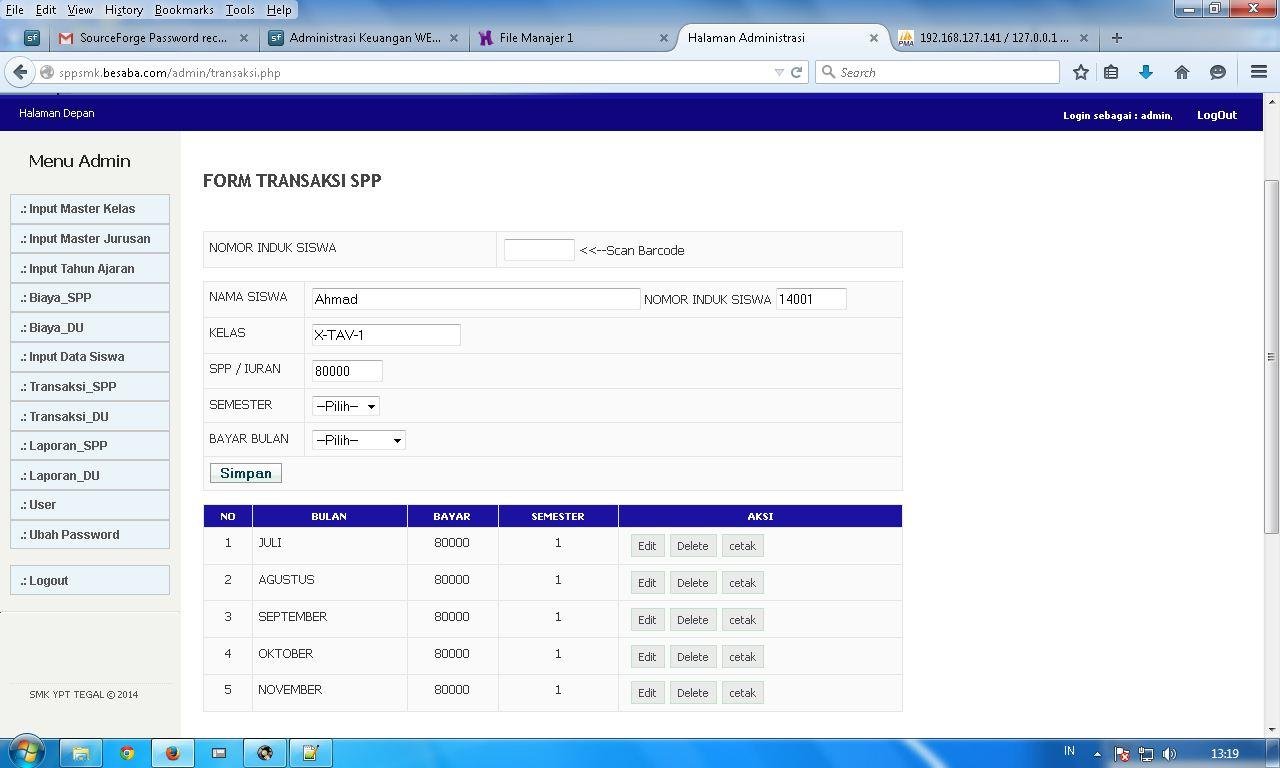Expand the SEMESTER dropdown
Screen dimensions: 1280x768
(x=345, y=406)
